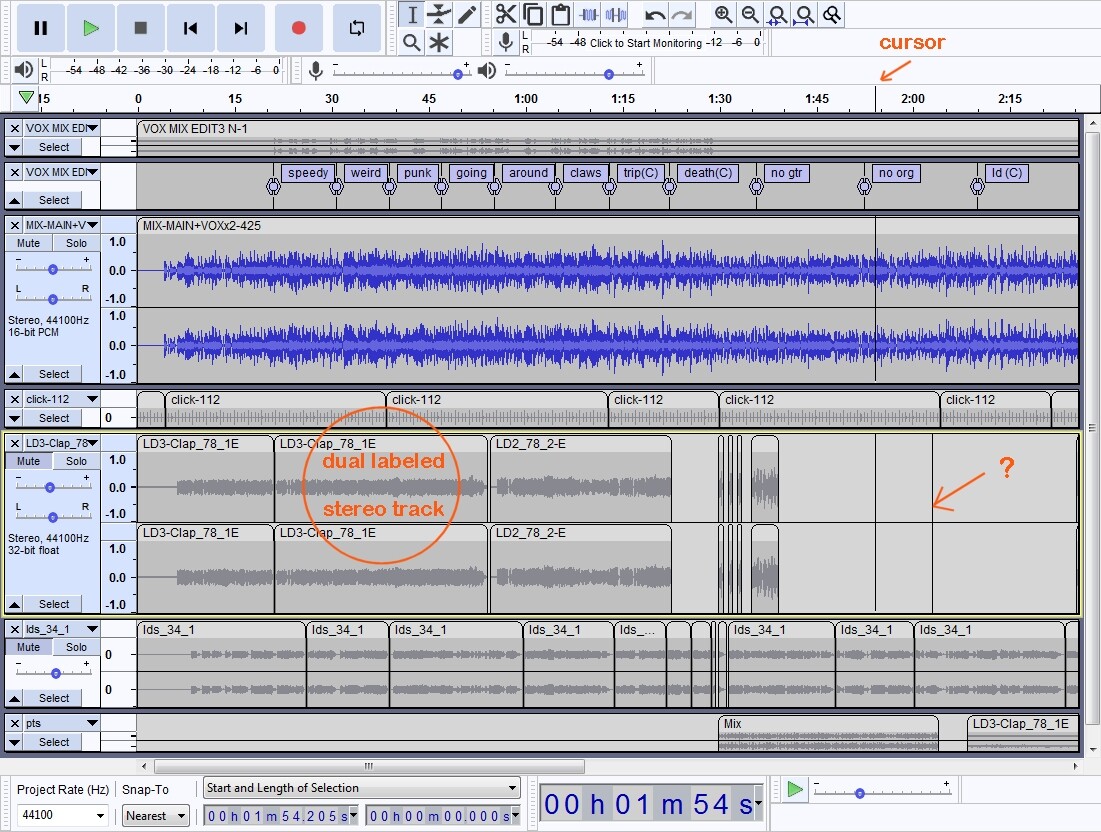
Task: Cut selection with the scissors icon
Action: pos(506,15)
